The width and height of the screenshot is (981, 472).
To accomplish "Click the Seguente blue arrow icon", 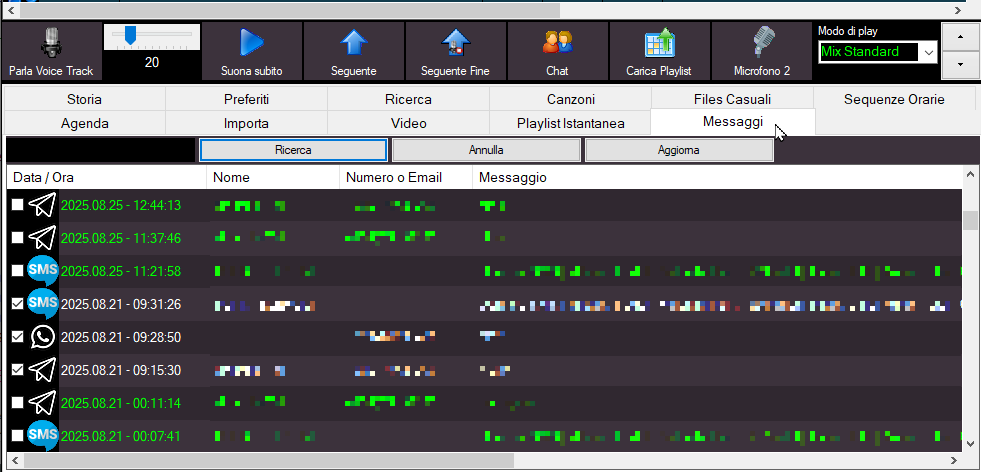I will pyautogui.click(x=354, y=44).
